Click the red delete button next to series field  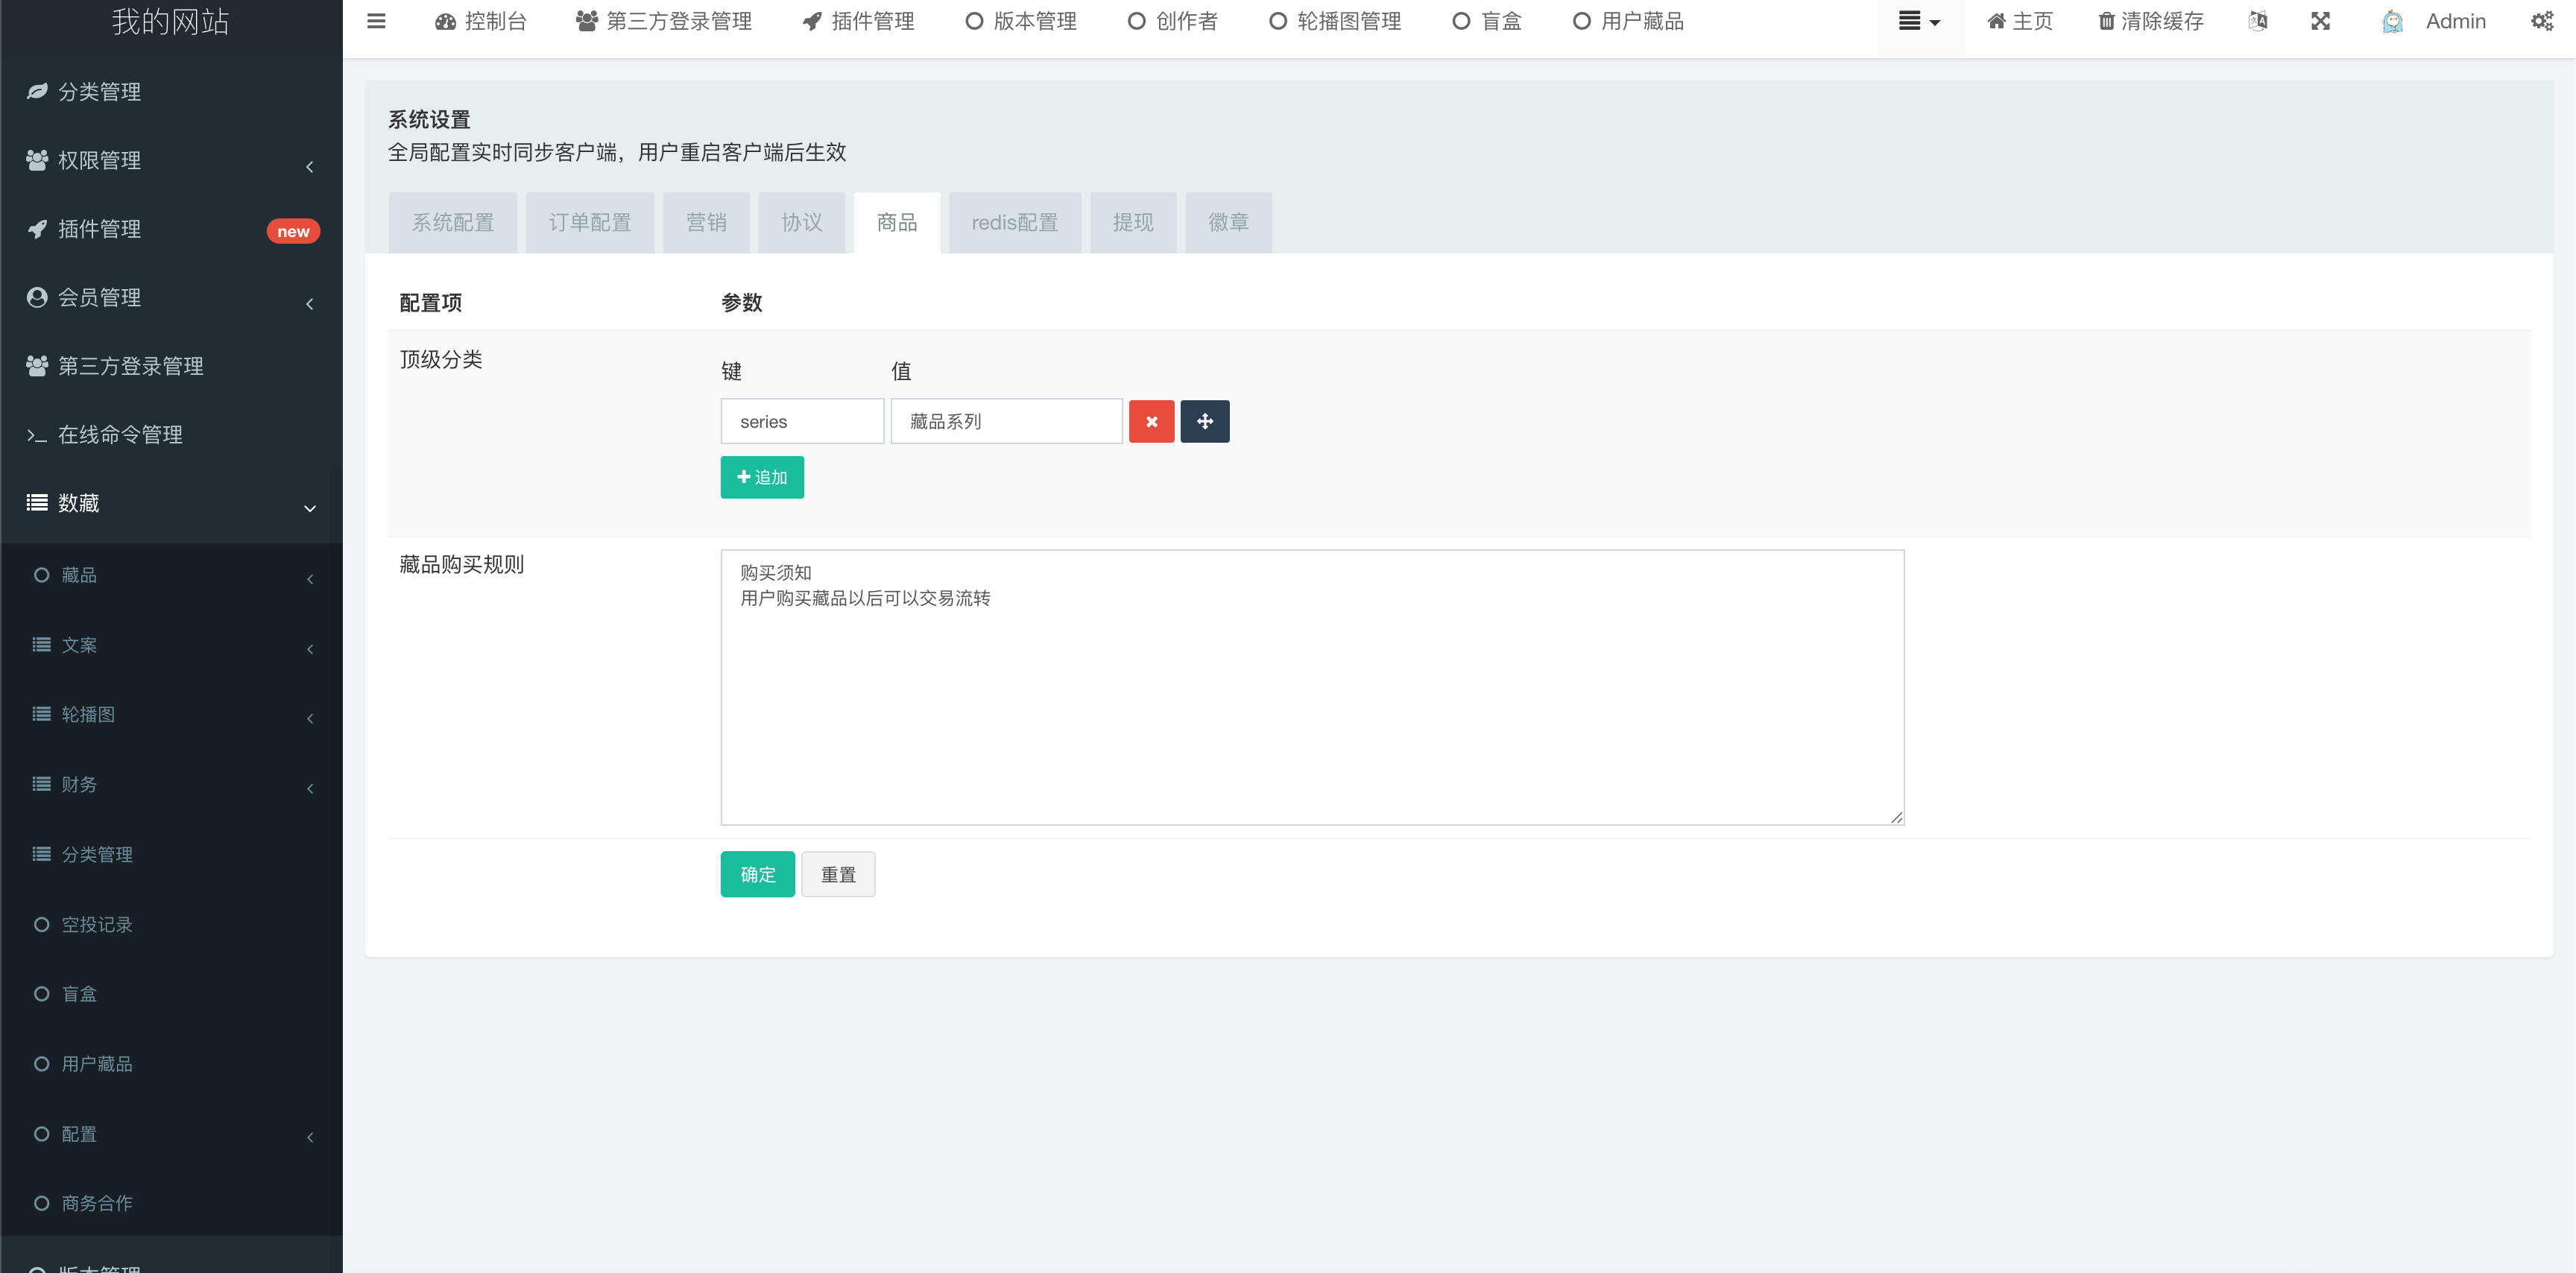coord(1151,421)
